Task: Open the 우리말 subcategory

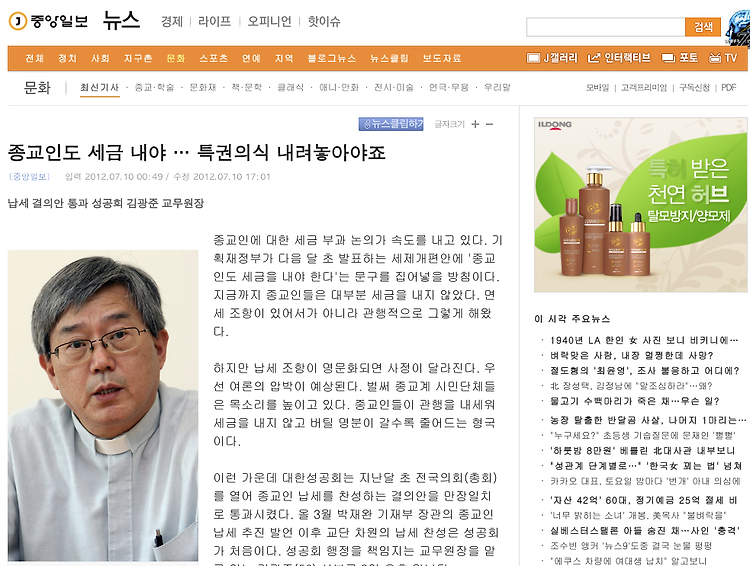Action: (x=497, y=88)
